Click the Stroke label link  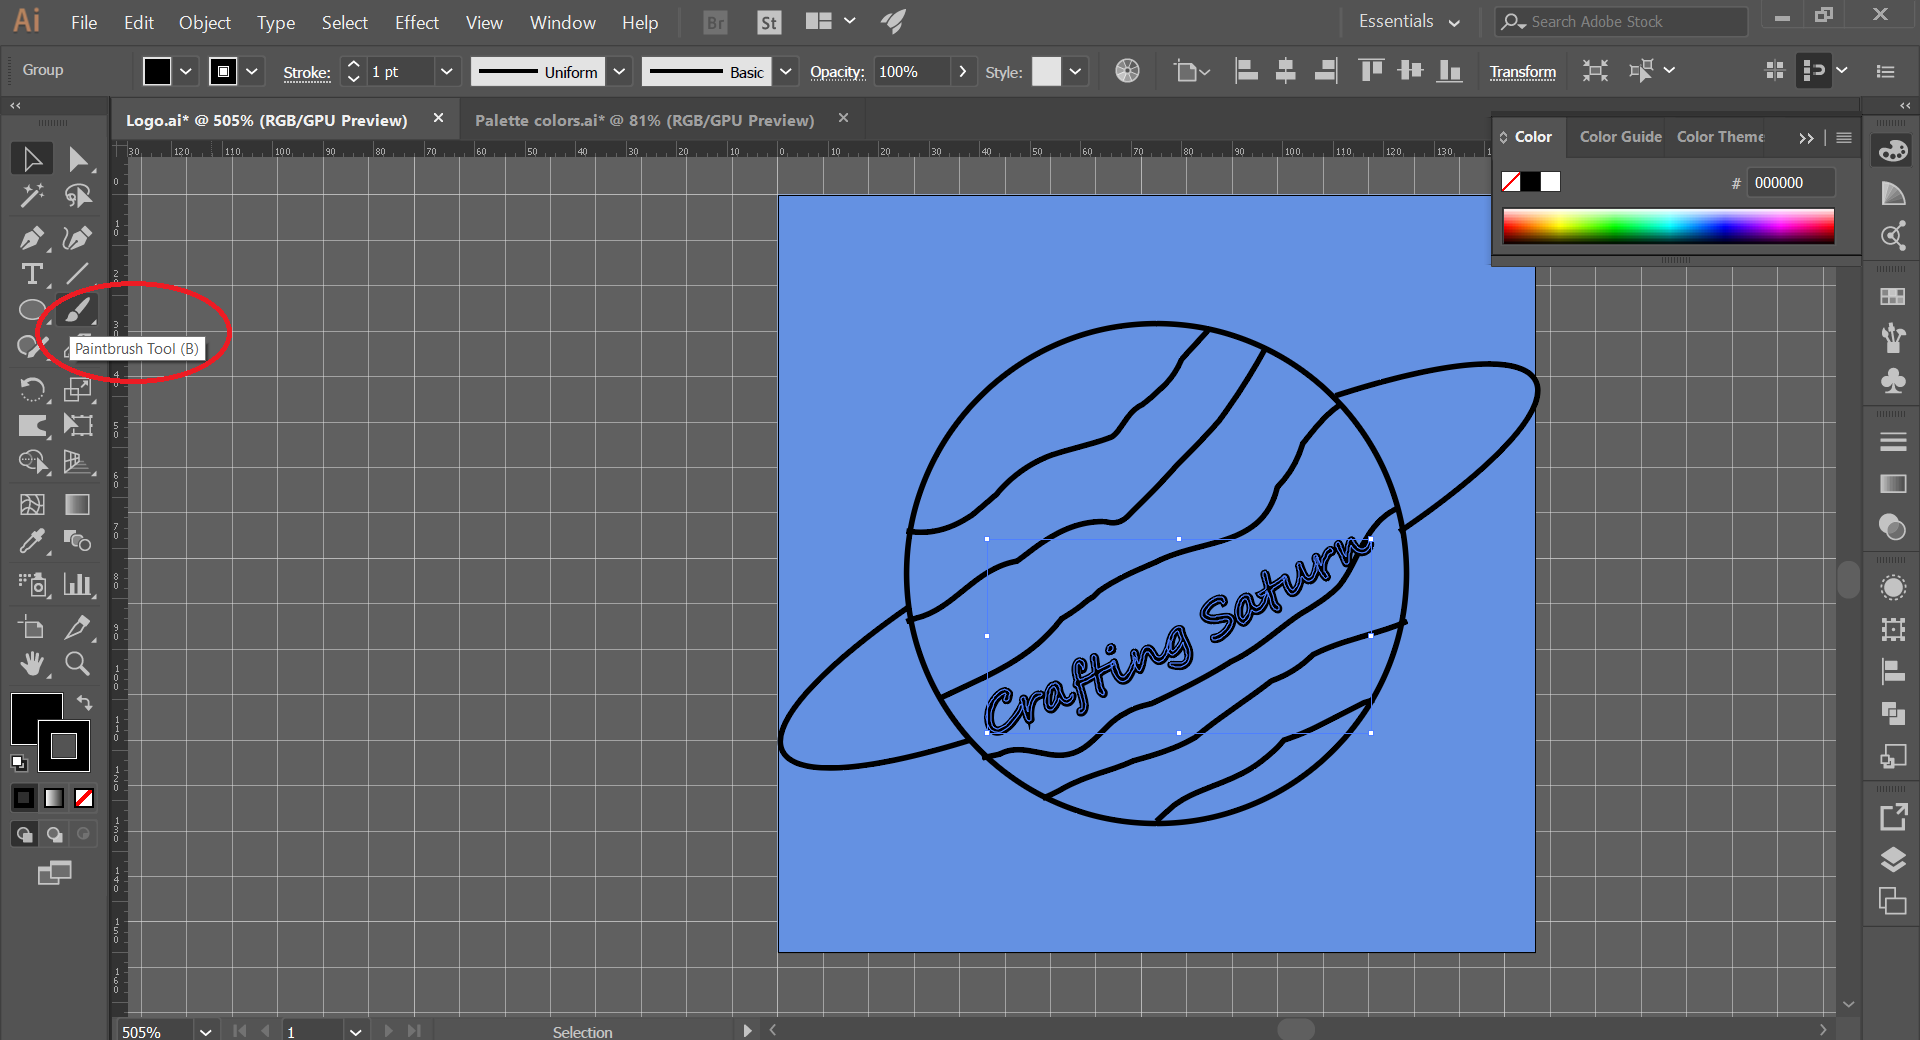[x=306, y=72]
